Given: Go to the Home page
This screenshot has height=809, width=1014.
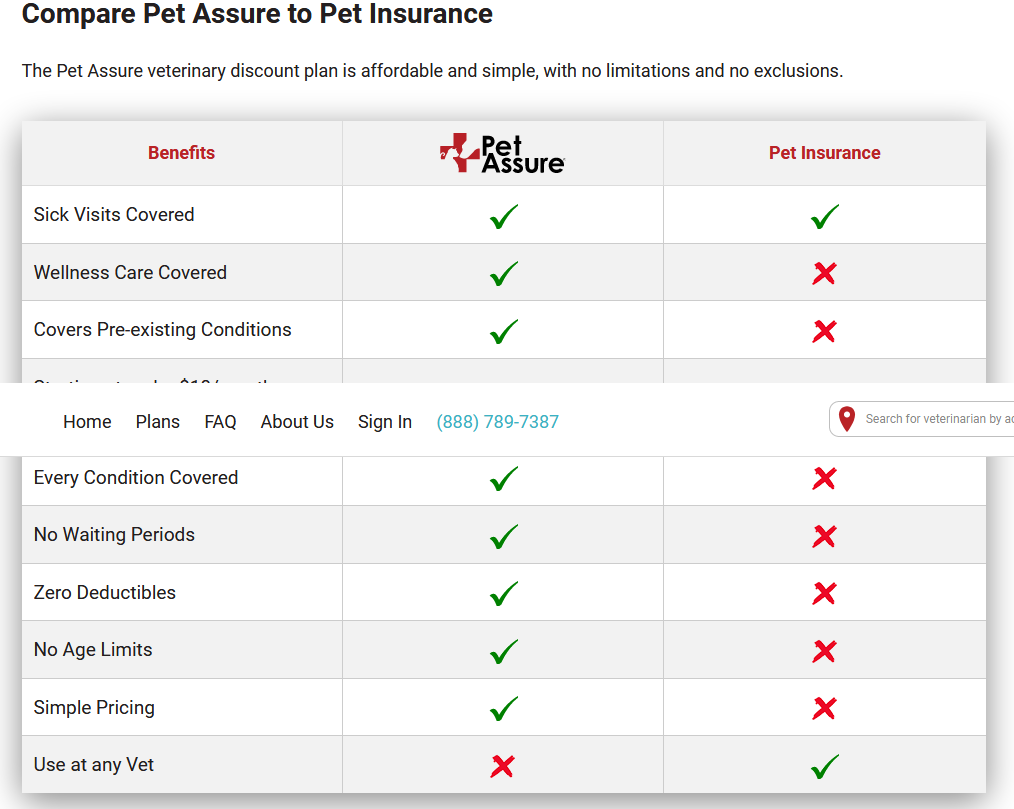Looking at the screenshot, I should click(x=87, y=422).
